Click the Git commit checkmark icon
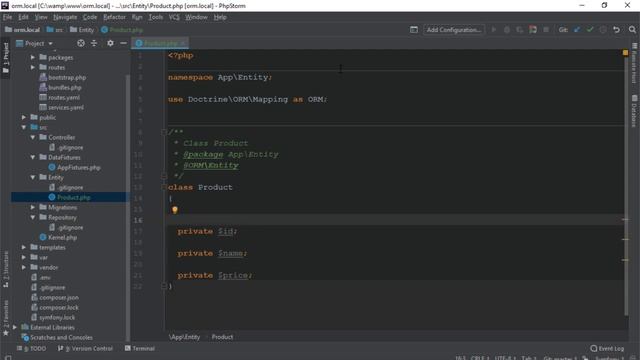The width and height of the screenshot is (640, 360). click(x=590, y=29)
